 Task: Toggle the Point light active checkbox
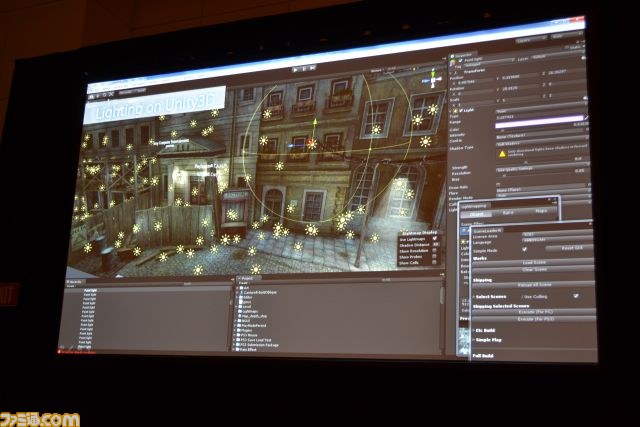pyautogui.click(x=461, y=60)
